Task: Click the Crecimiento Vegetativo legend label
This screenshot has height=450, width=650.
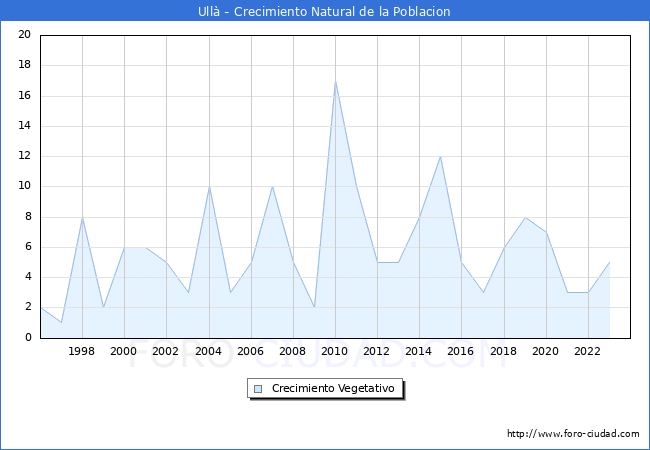Action: coord(333,388)
